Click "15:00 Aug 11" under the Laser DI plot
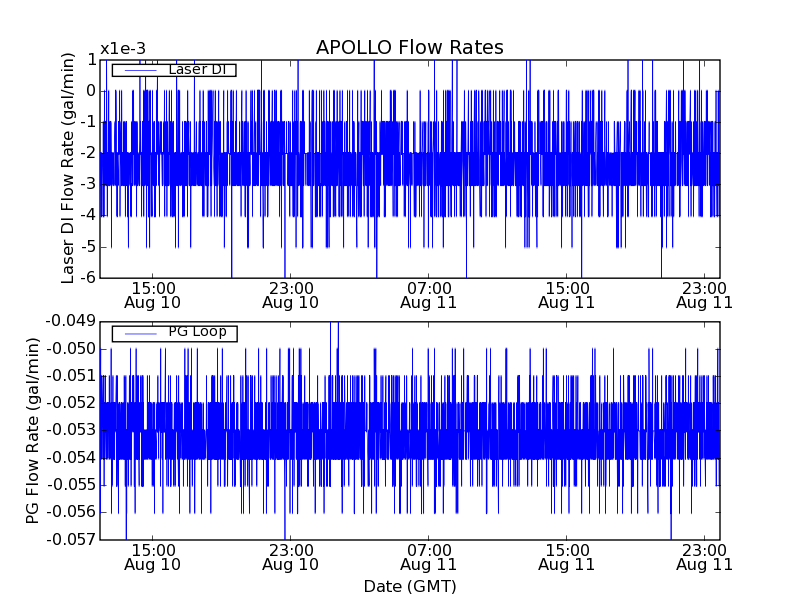Screen dimensions: 800x600 point(567,296)
